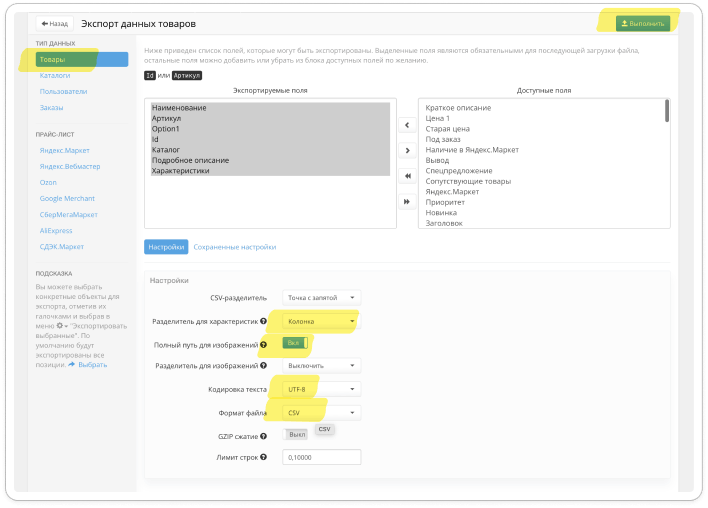Viewport: 708px width, 508px height.
Task: Open help icon for Разделитель для изображений
Action: tap(263, 365)
